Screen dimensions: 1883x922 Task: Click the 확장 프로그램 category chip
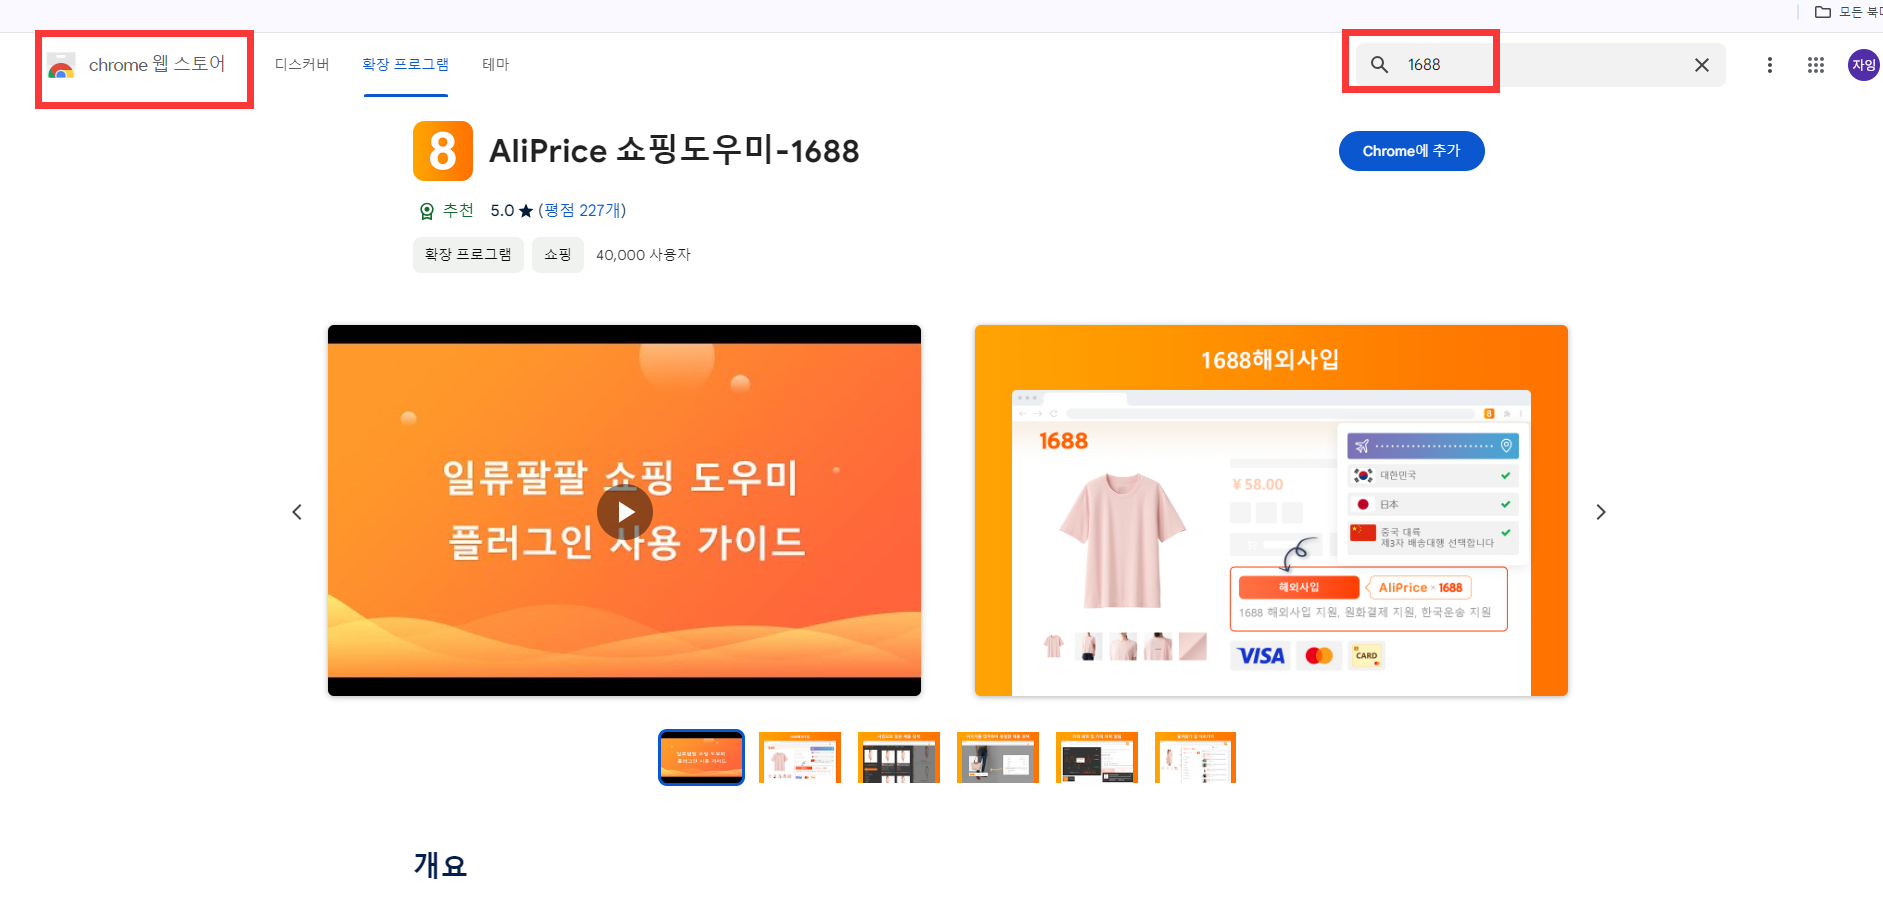point(468,254)
